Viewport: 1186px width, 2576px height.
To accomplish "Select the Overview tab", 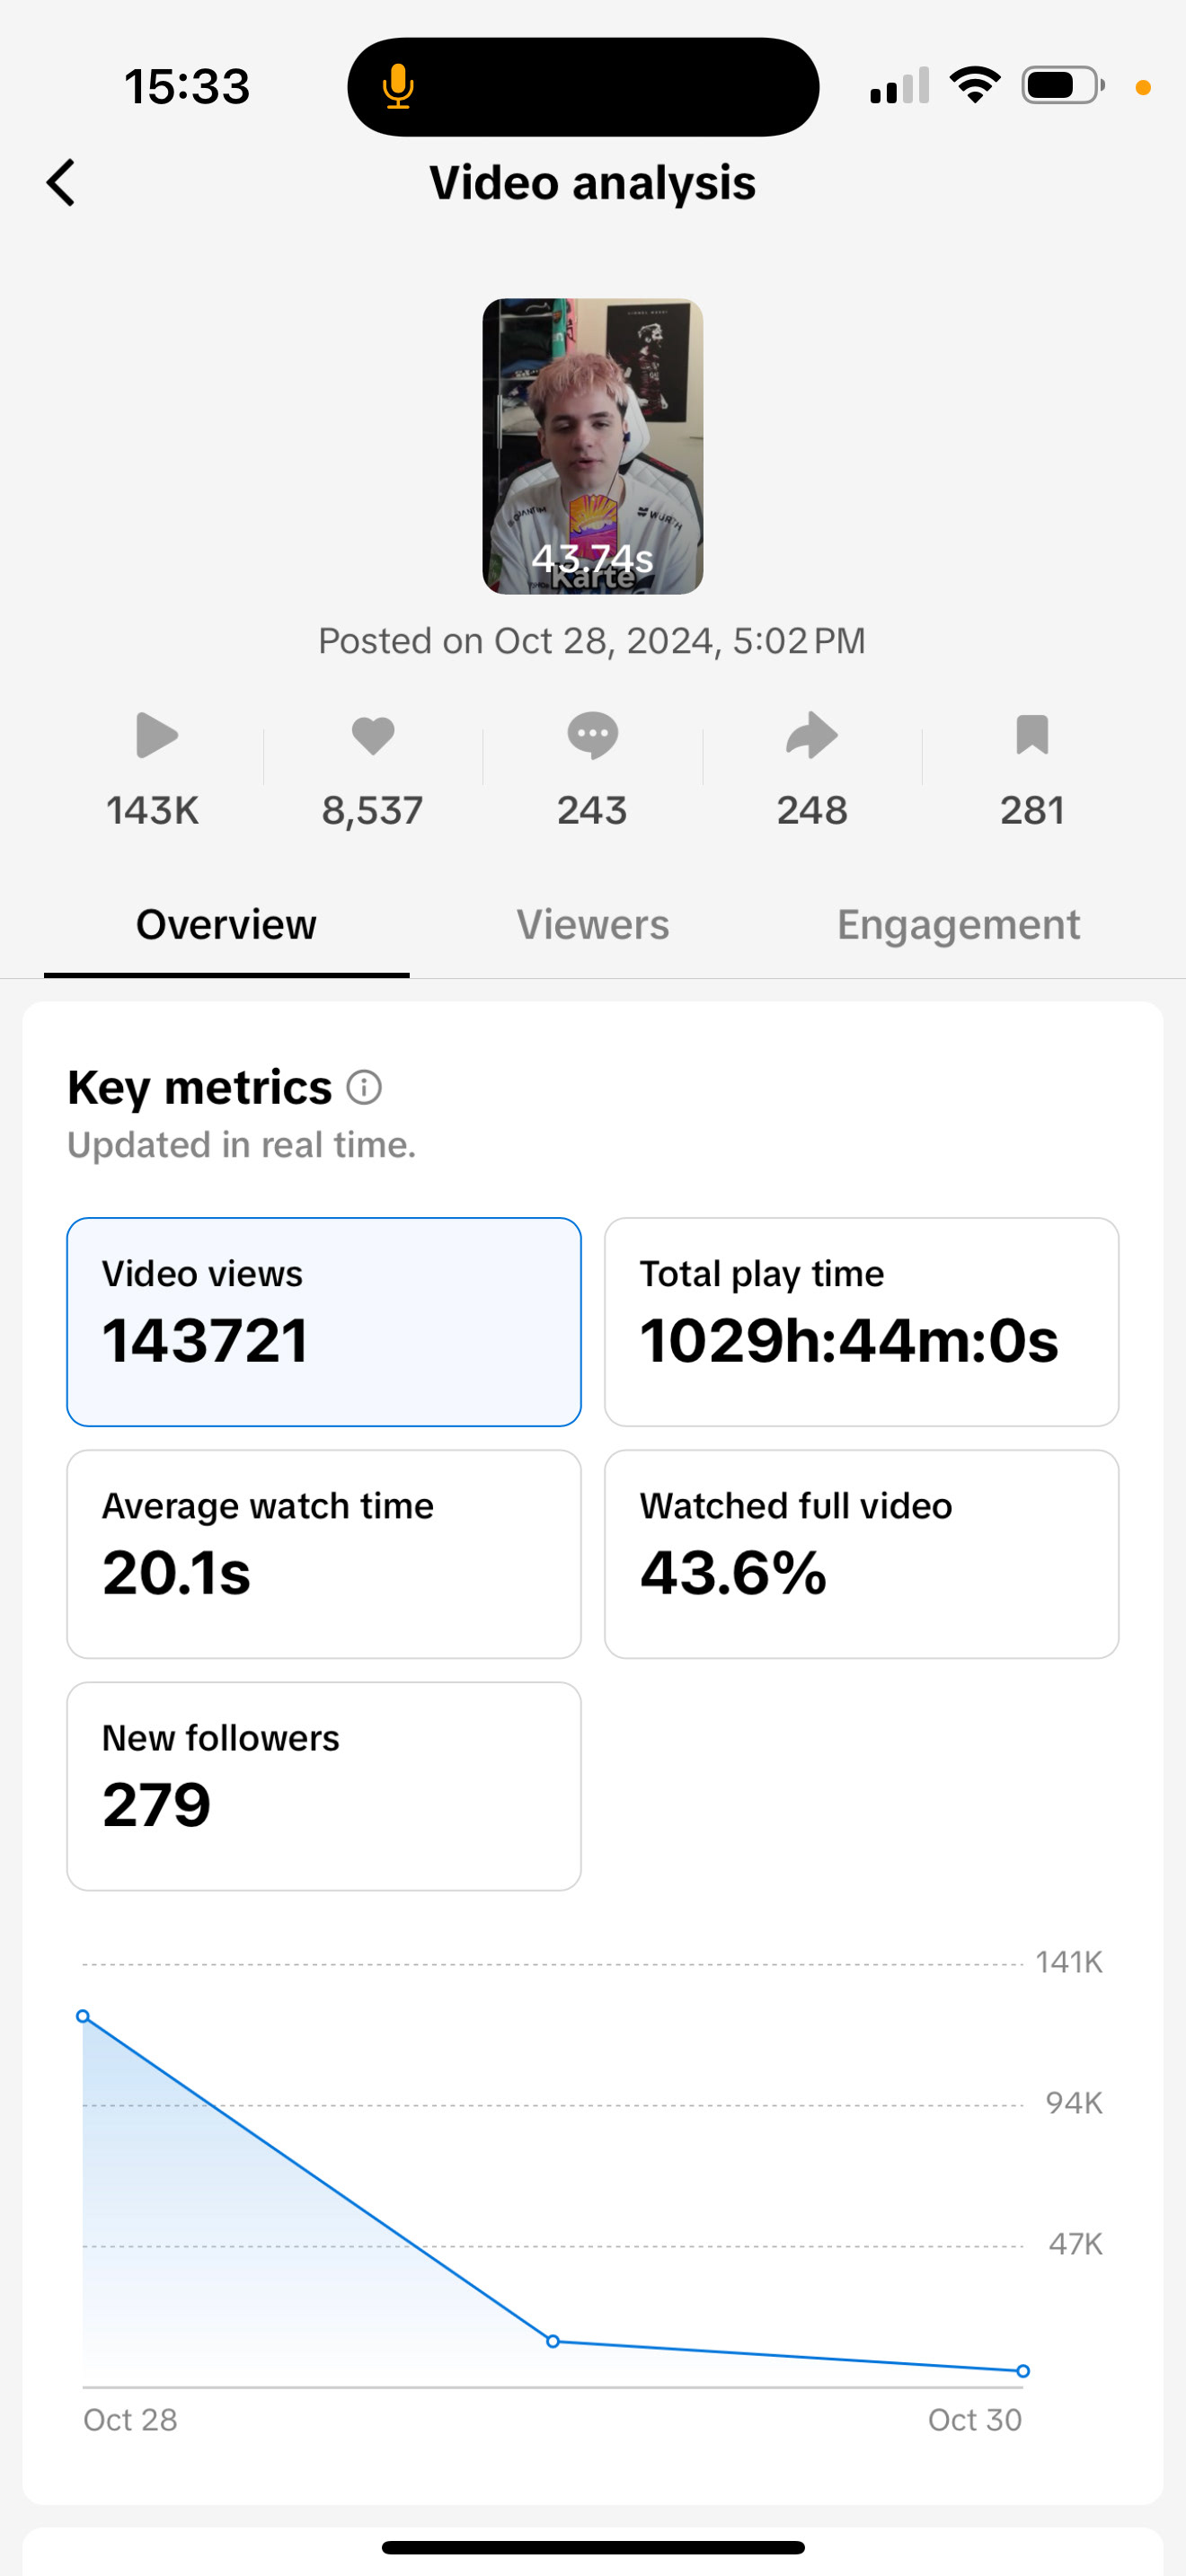I will pos(226,925).
